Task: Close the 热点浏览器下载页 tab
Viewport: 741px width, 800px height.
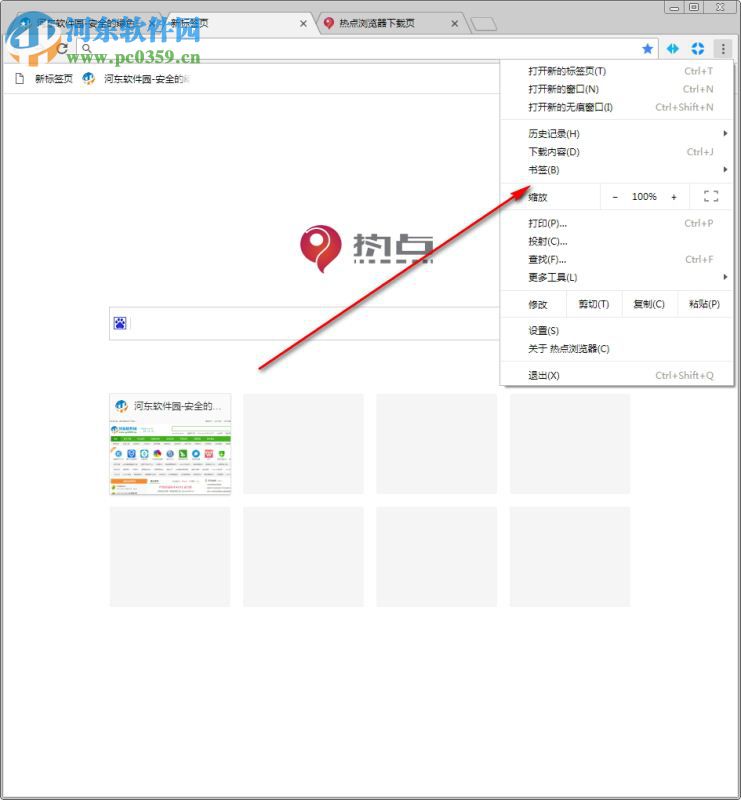Action: tap(454, 23)
